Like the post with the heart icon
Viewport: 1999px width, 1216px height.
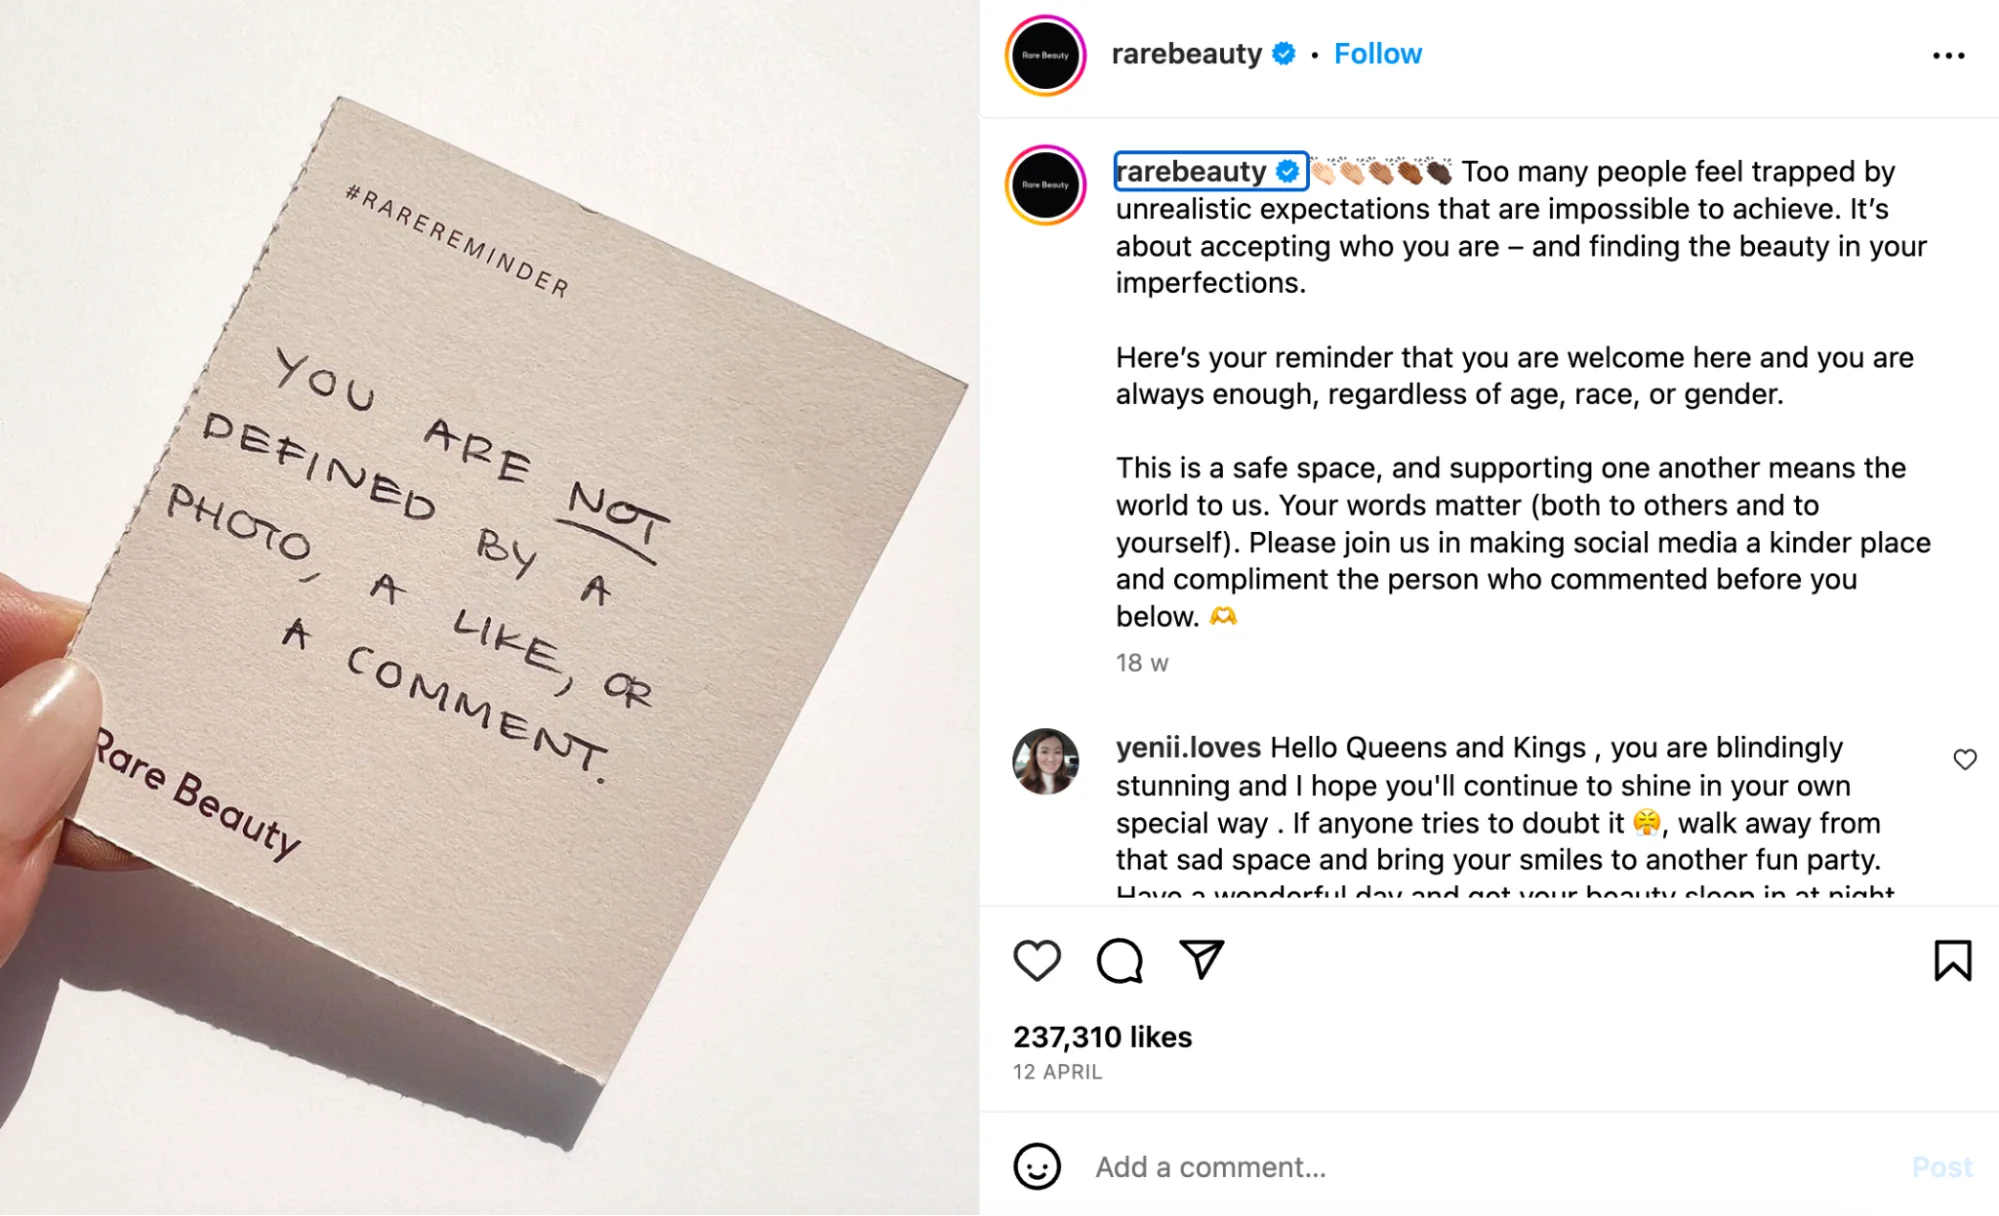tap(1039, 961)
